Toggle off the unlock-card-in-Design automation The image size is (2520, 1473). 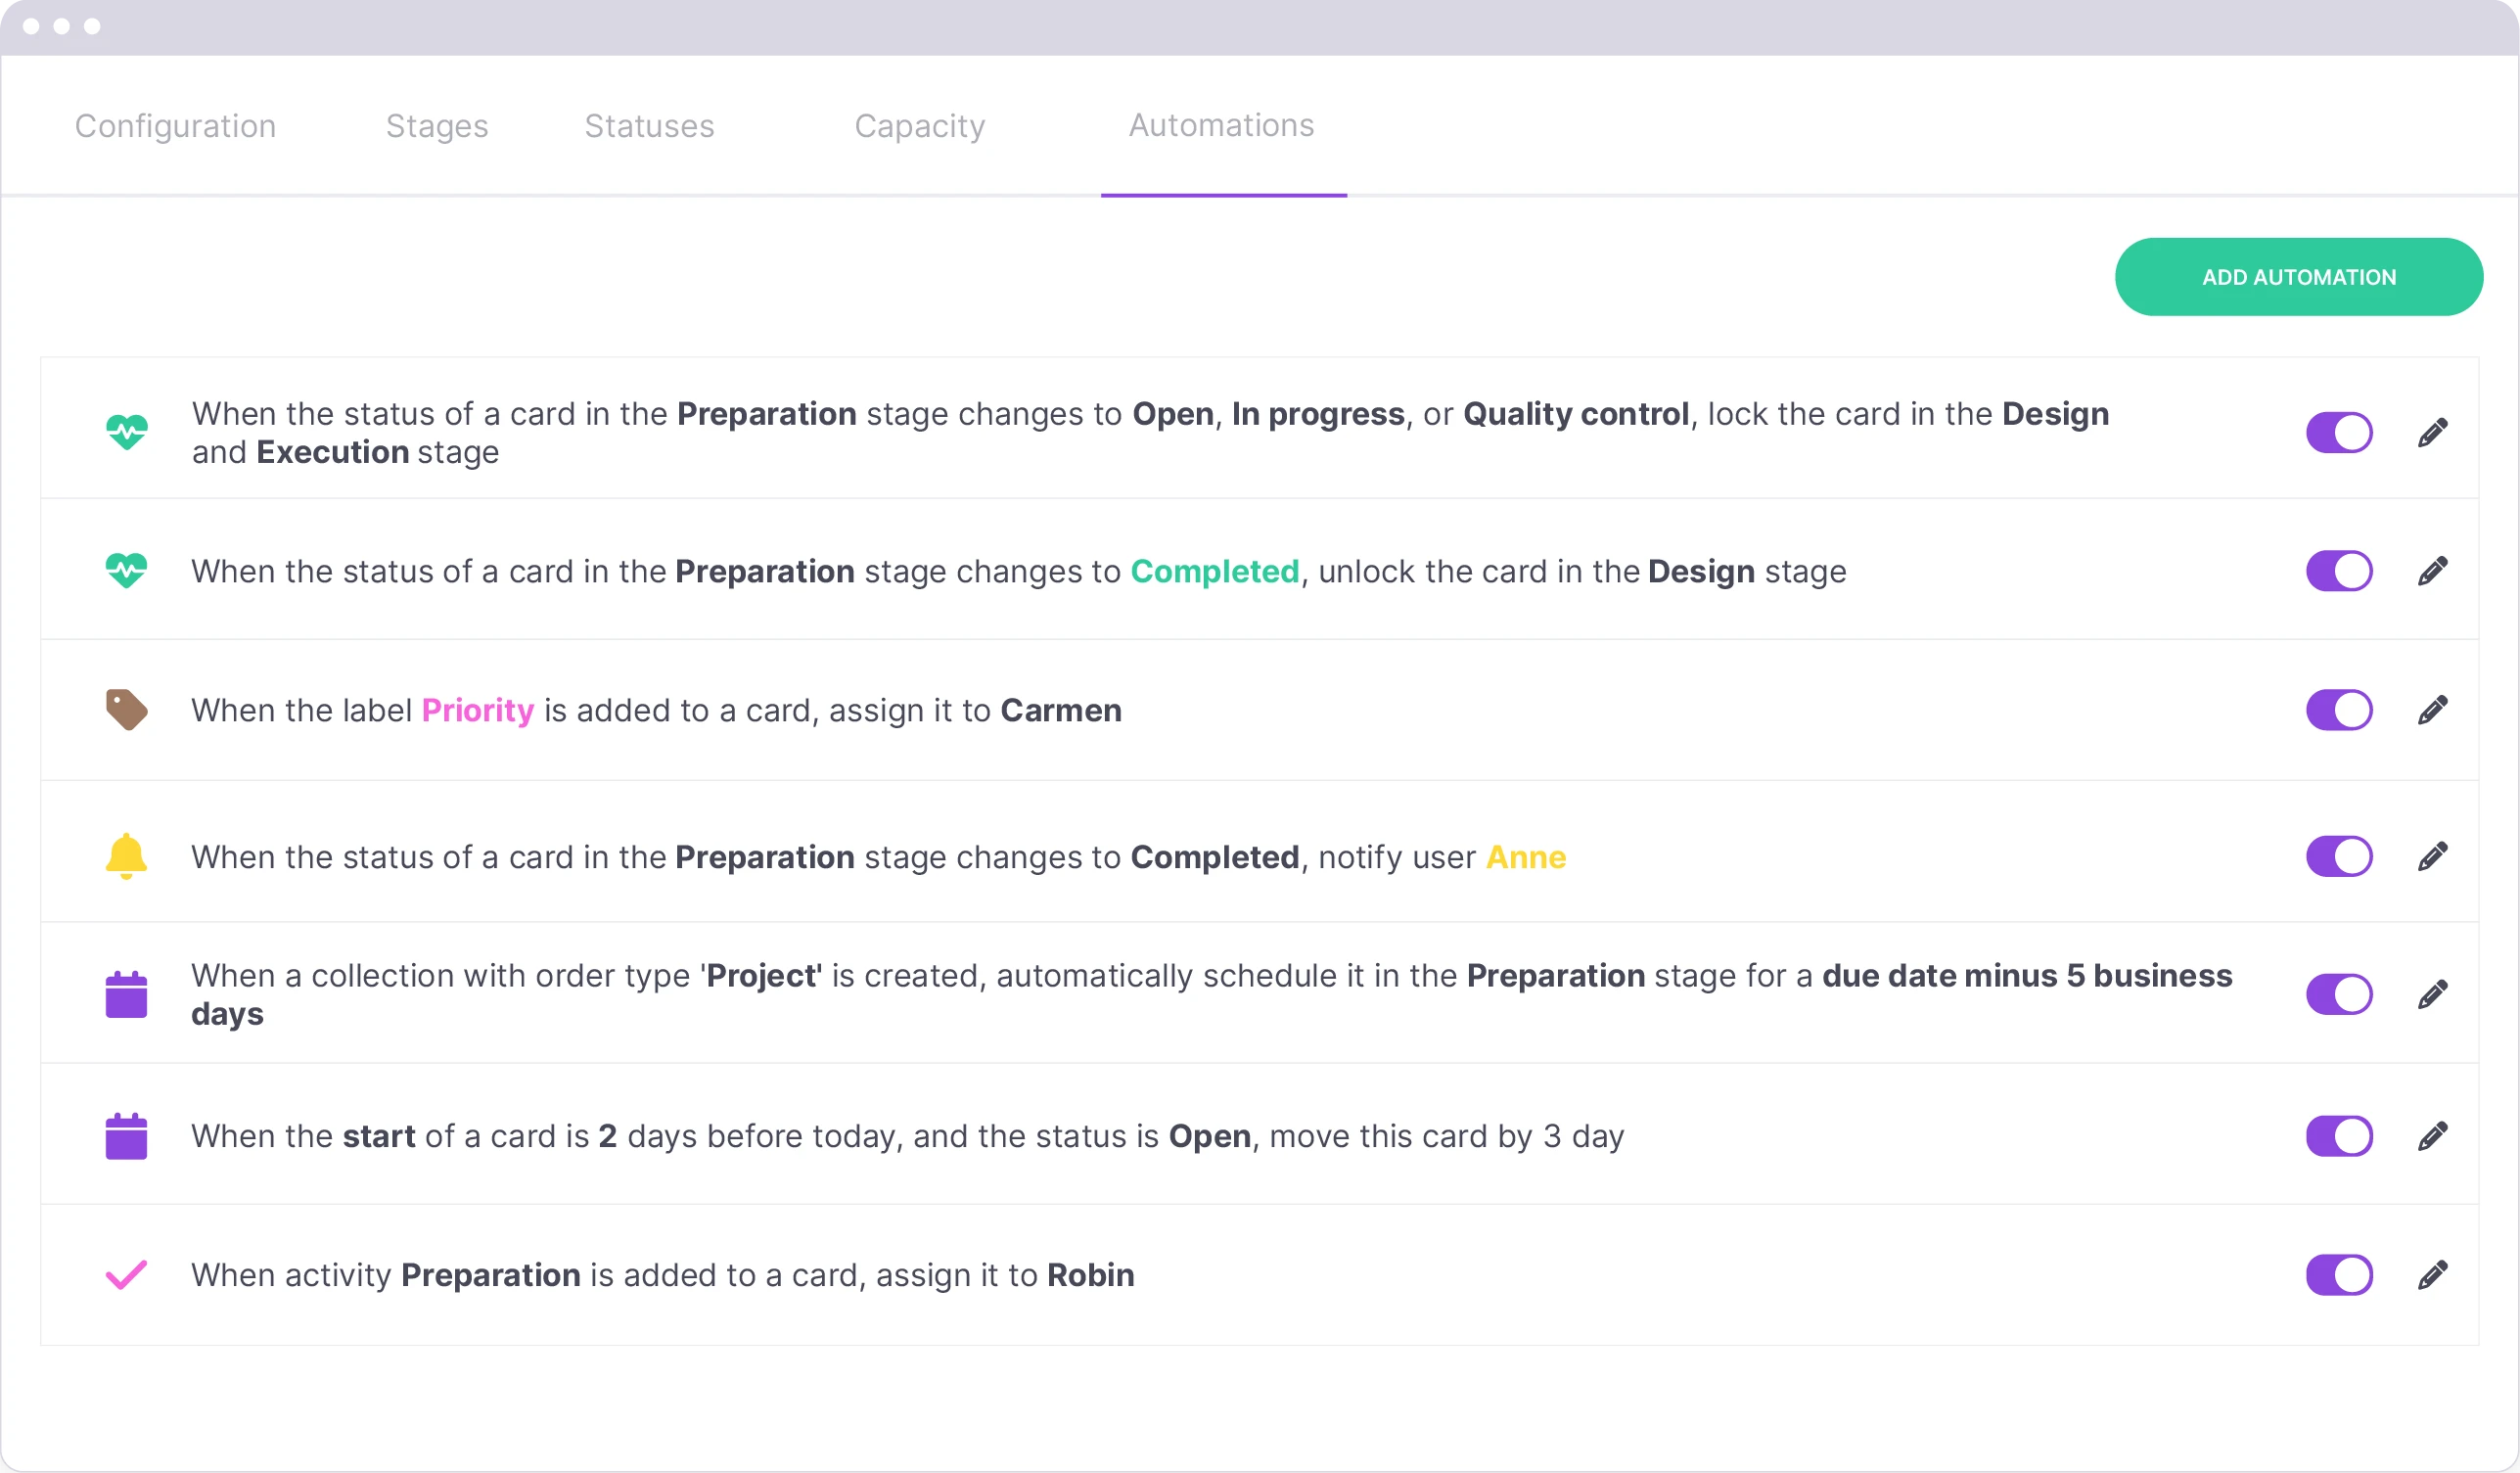(2339, 570)
